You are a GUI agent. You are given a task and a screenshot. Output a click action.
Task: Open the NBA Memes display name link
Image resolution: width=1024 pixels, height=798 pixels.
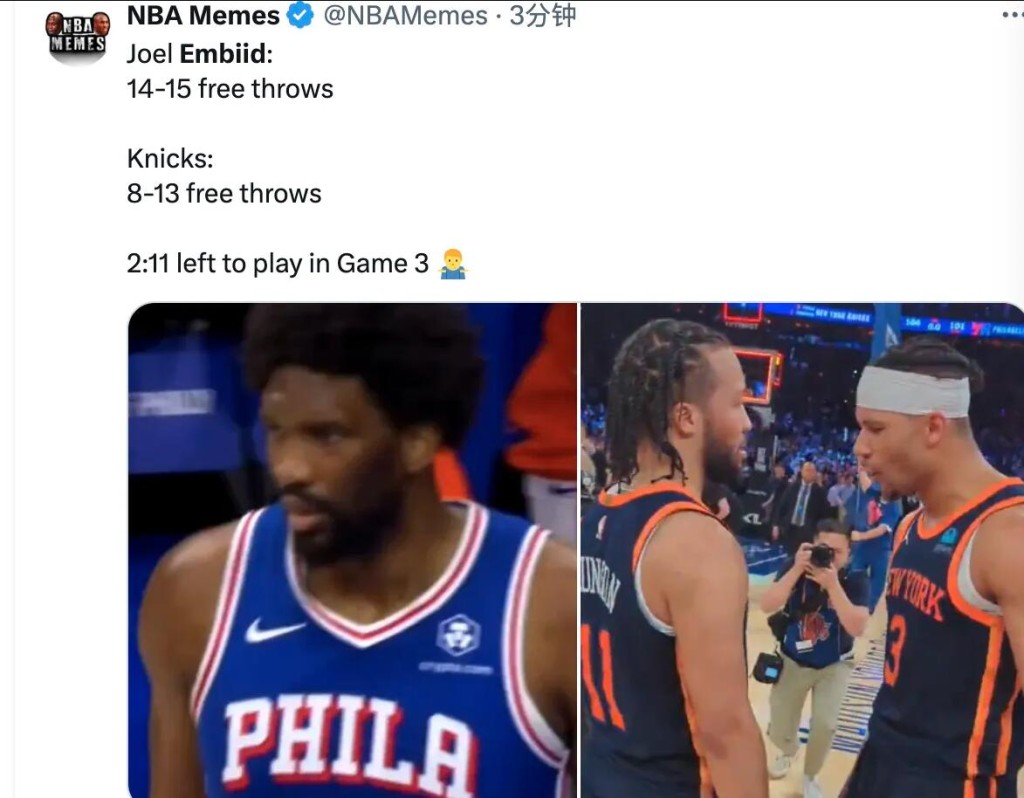(203, 15)
